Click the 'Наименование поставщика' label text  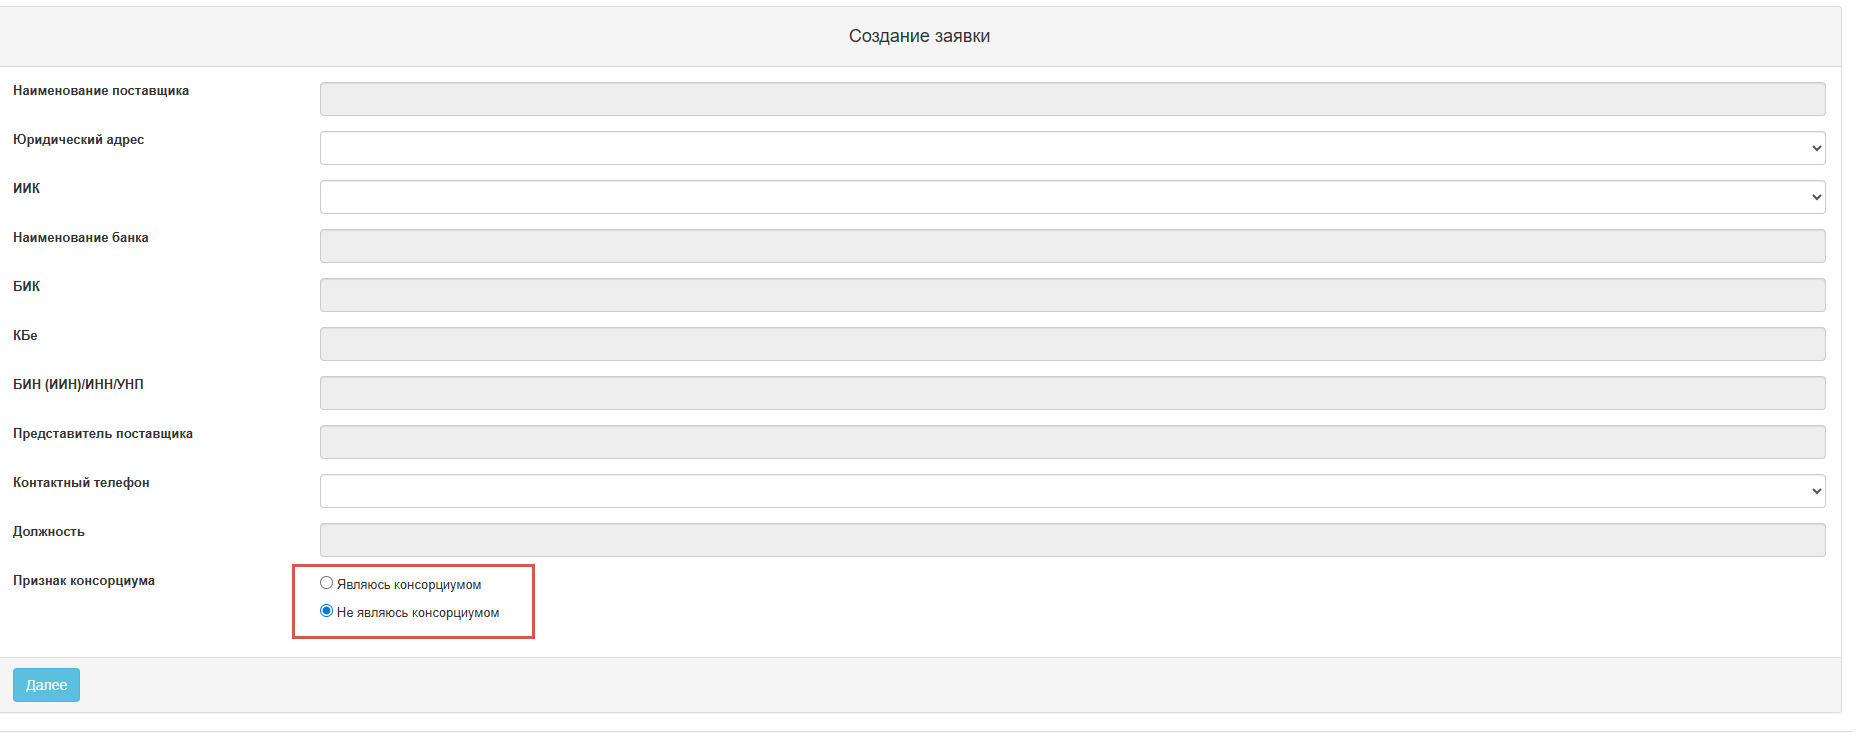101,91
